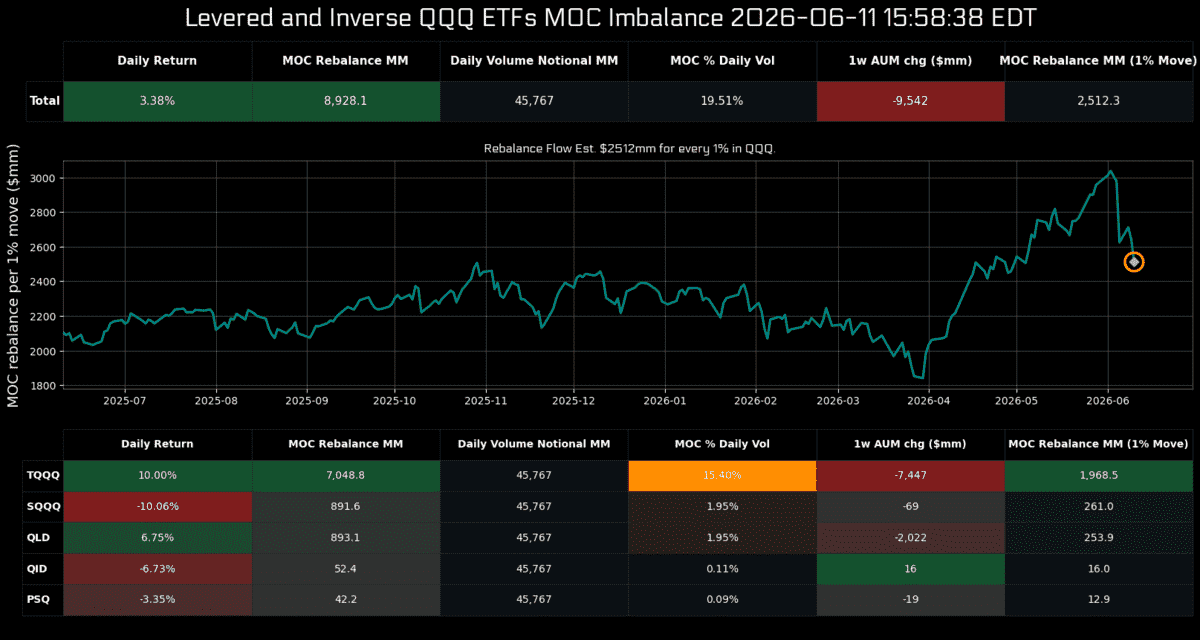This screenshot has width=1200, height=640.
Task: Click the PSQ 42.2 MOC rebalance cell
Action: (346, 599)
